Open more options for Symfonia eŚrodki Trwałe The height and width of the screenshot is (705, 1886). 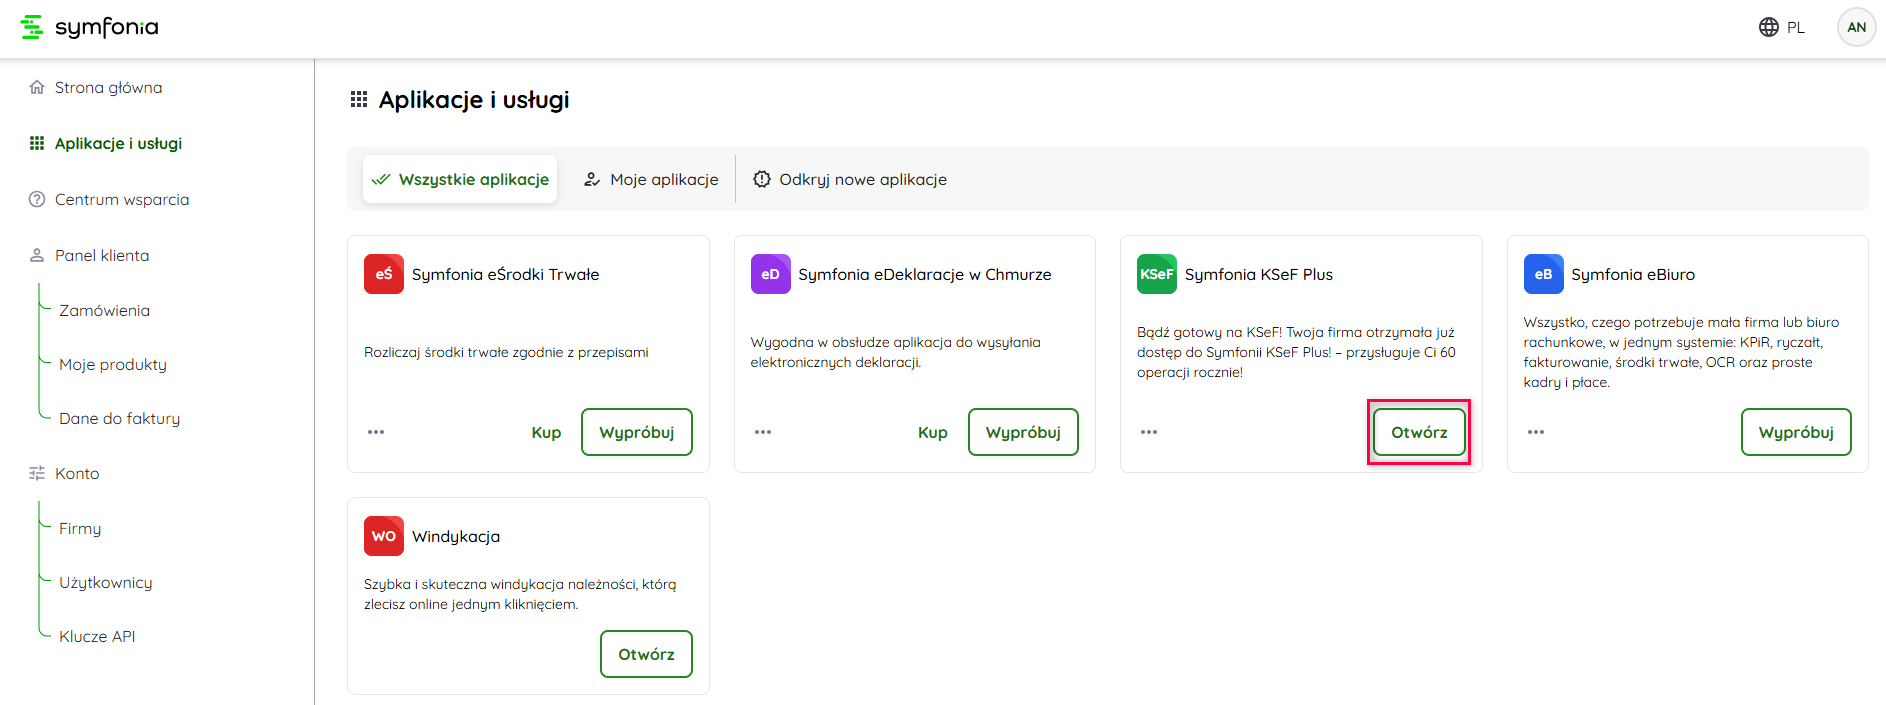[376, 432]
